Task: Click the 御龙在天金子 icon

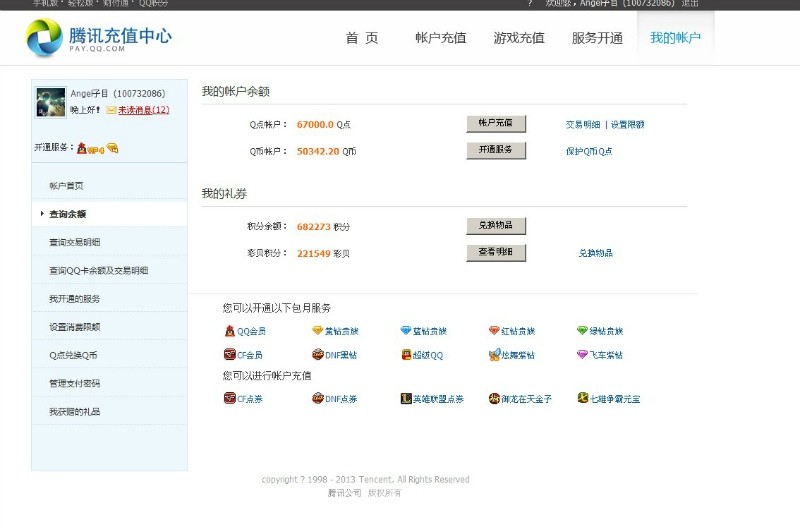Action: [x=494, y=398]
